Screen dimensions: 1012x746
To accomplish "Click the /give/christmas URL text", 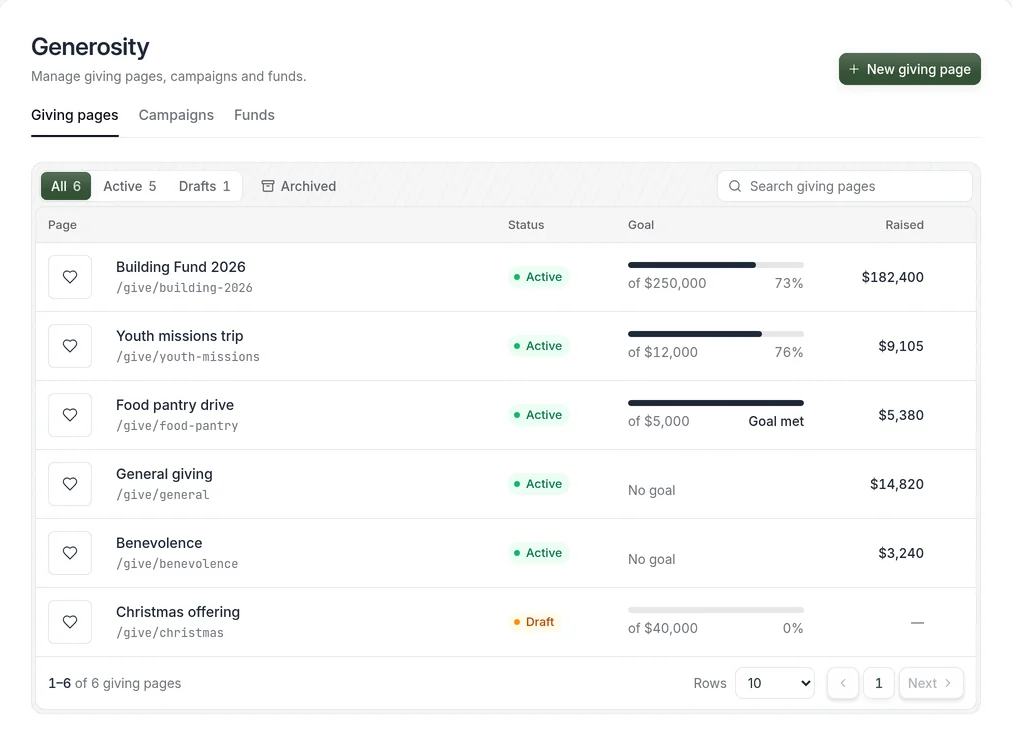I will point(170,633).
